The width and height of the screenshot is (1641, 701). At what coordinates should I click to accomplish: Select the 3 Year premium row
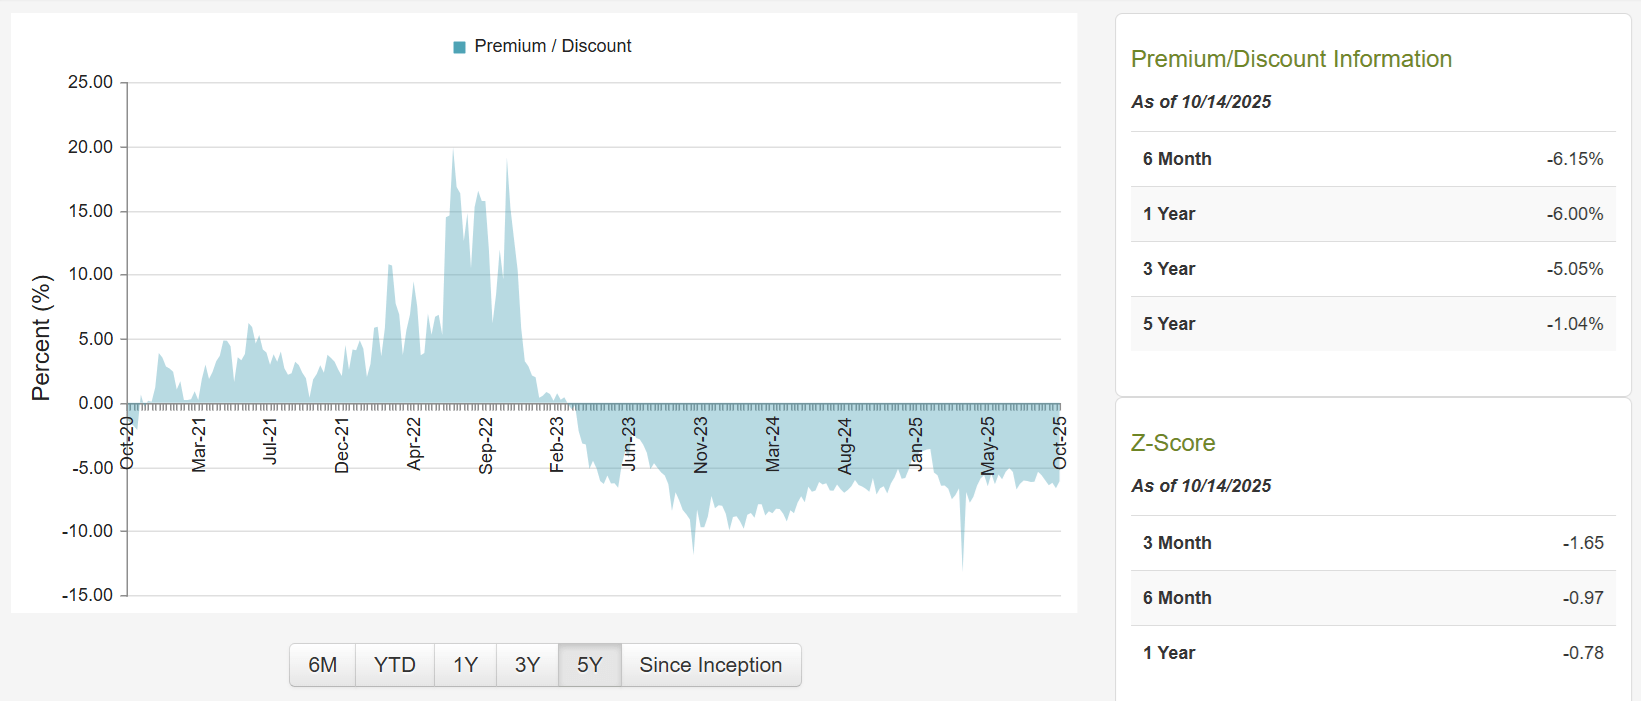point(1373,268)
